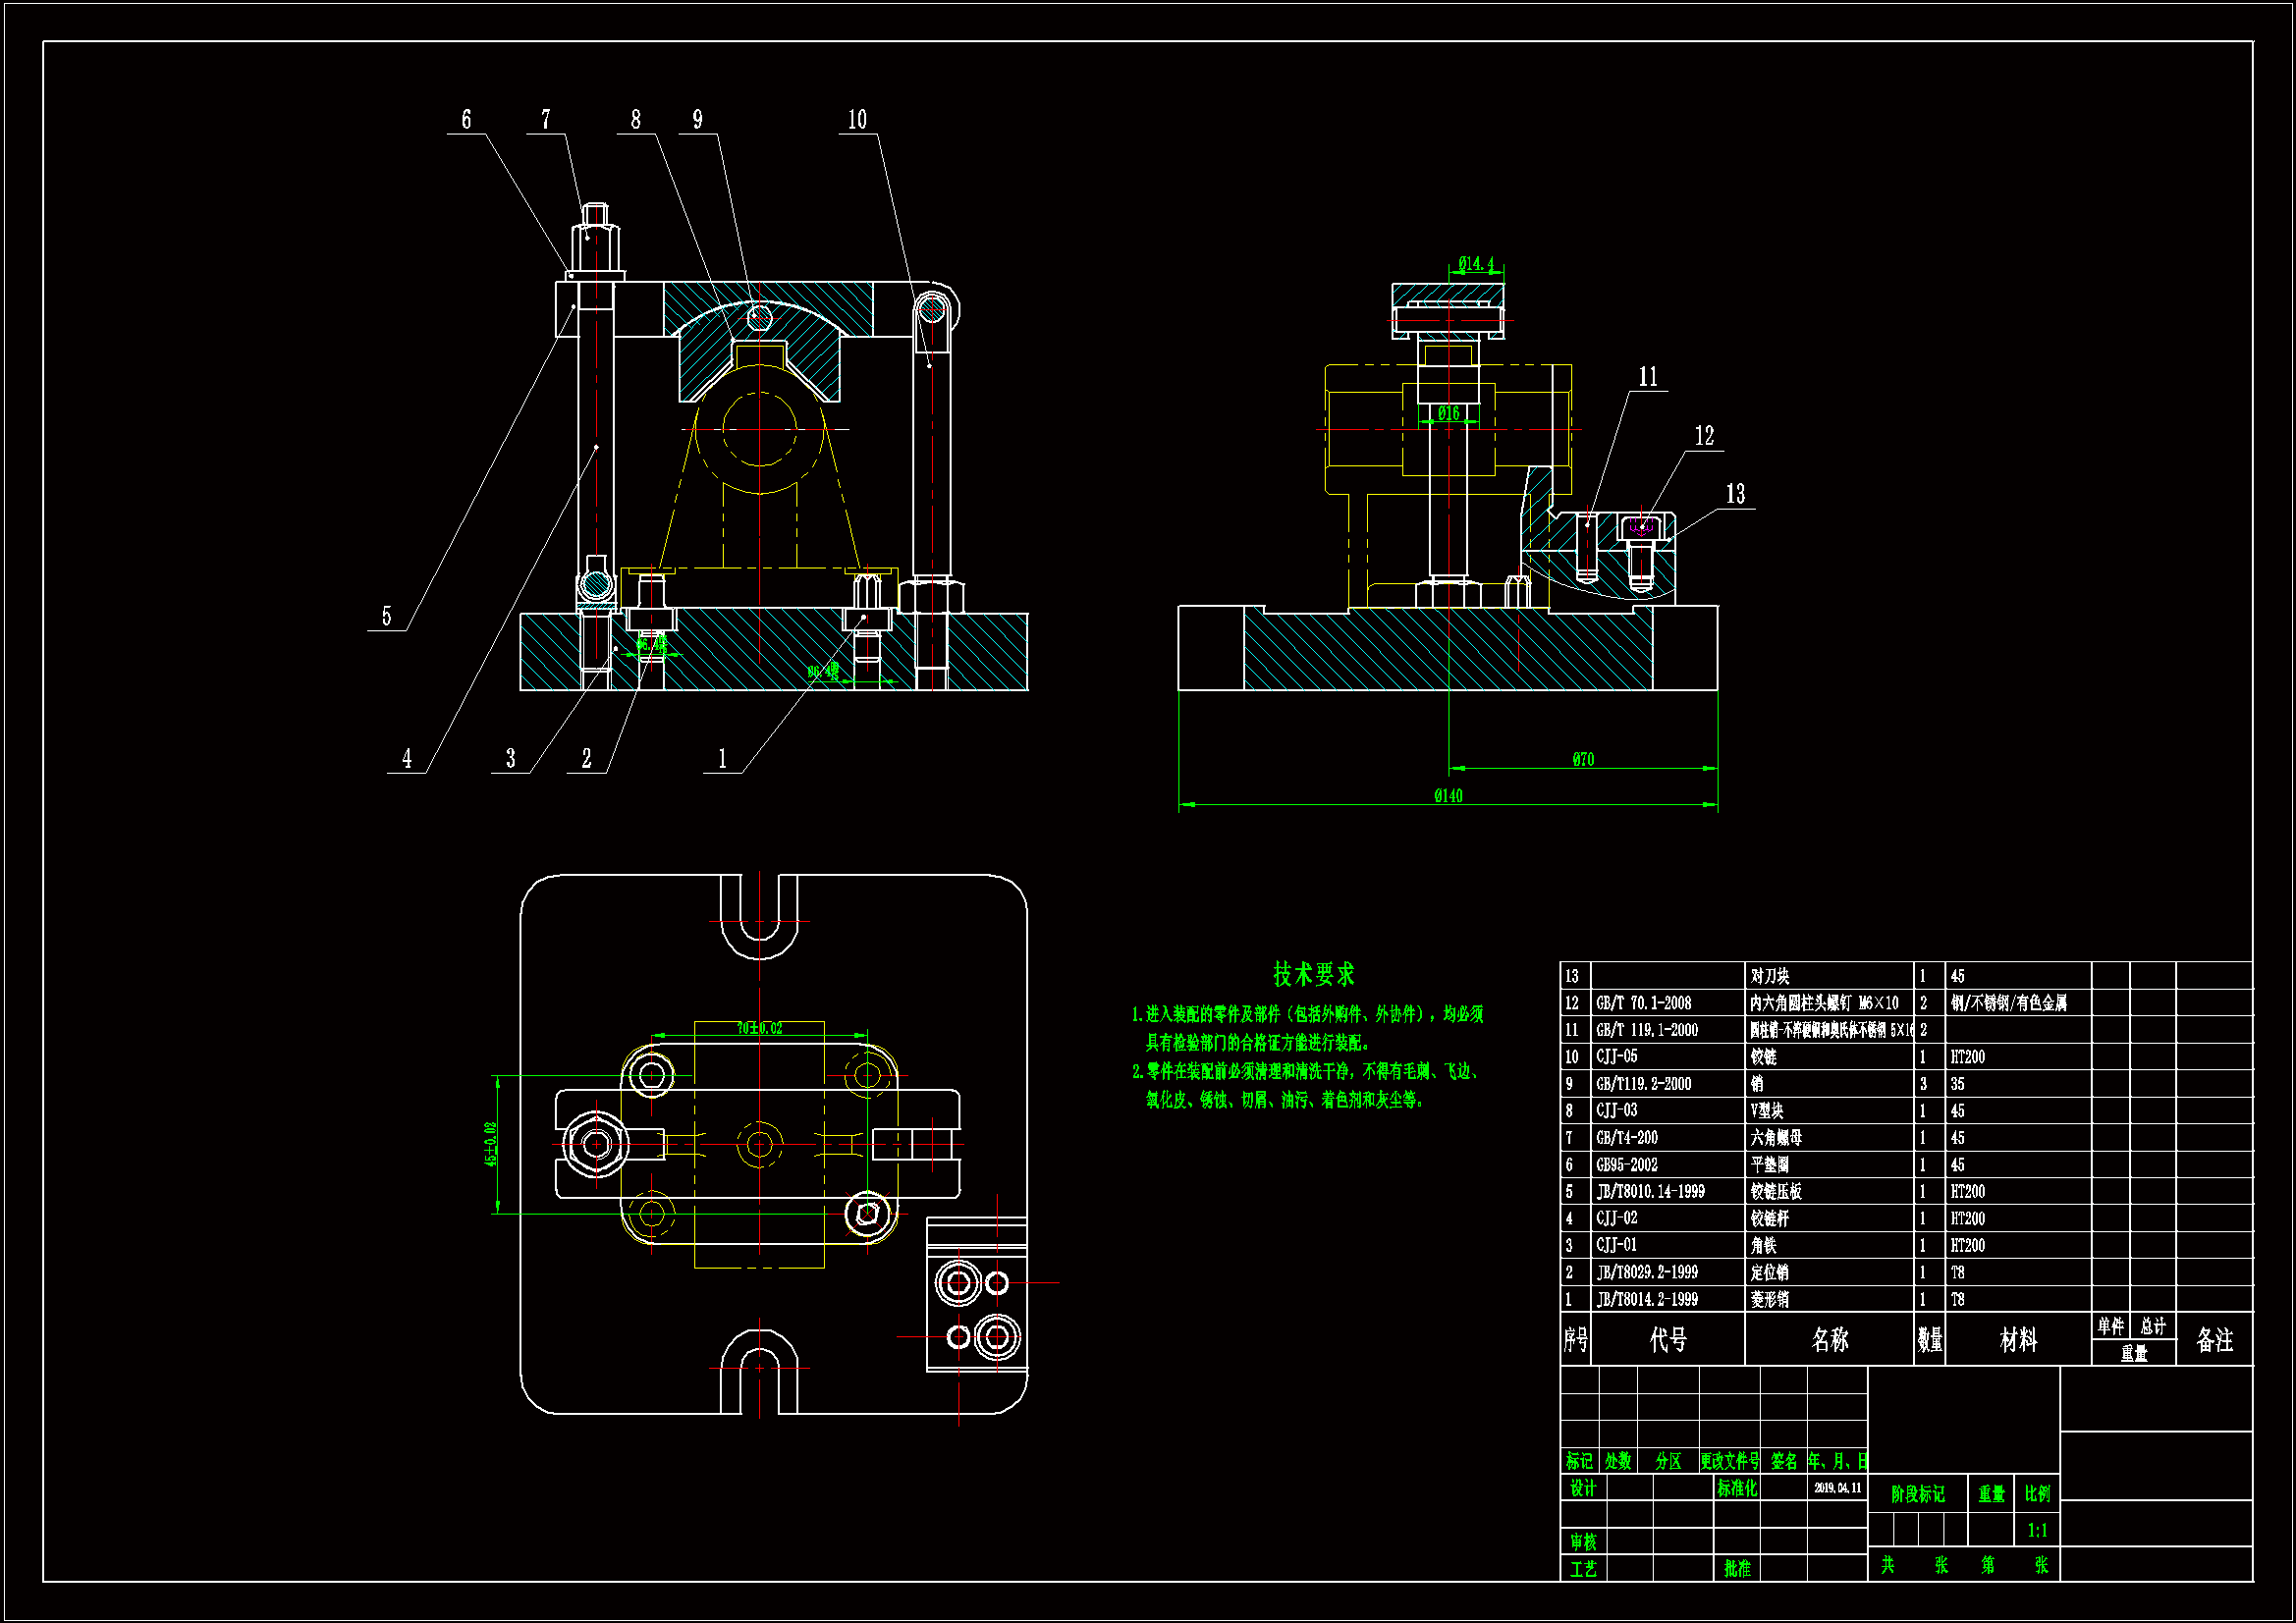Screen dimensions: 2296x1623
Task: Select balloon number 5 label on left
Action: 387,616
